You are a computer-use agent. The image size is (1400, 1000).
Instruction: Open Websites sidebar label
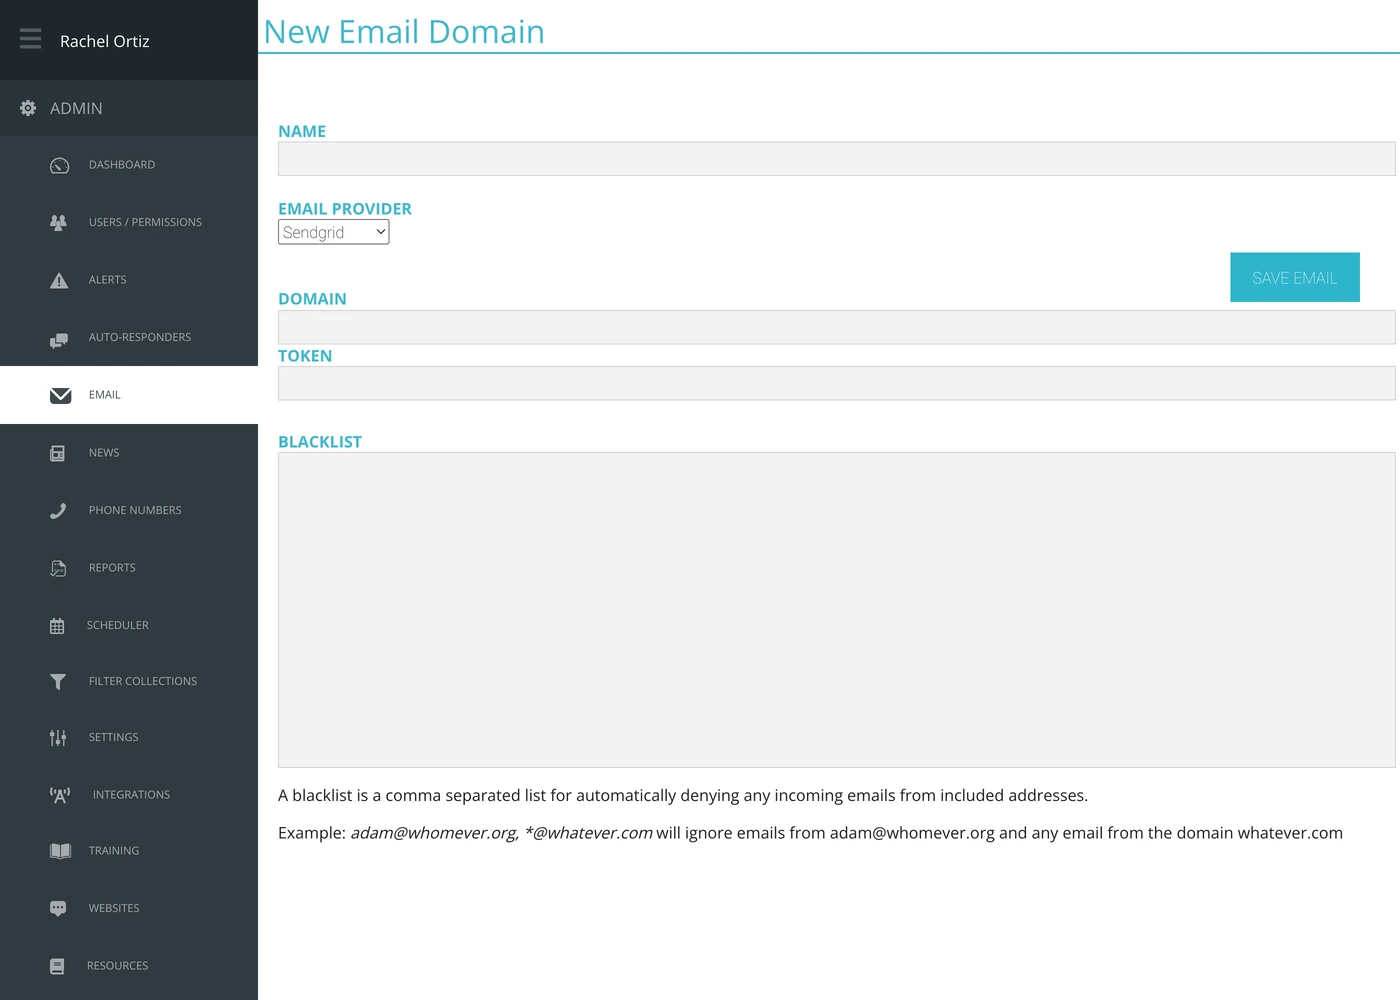point(113,908)
